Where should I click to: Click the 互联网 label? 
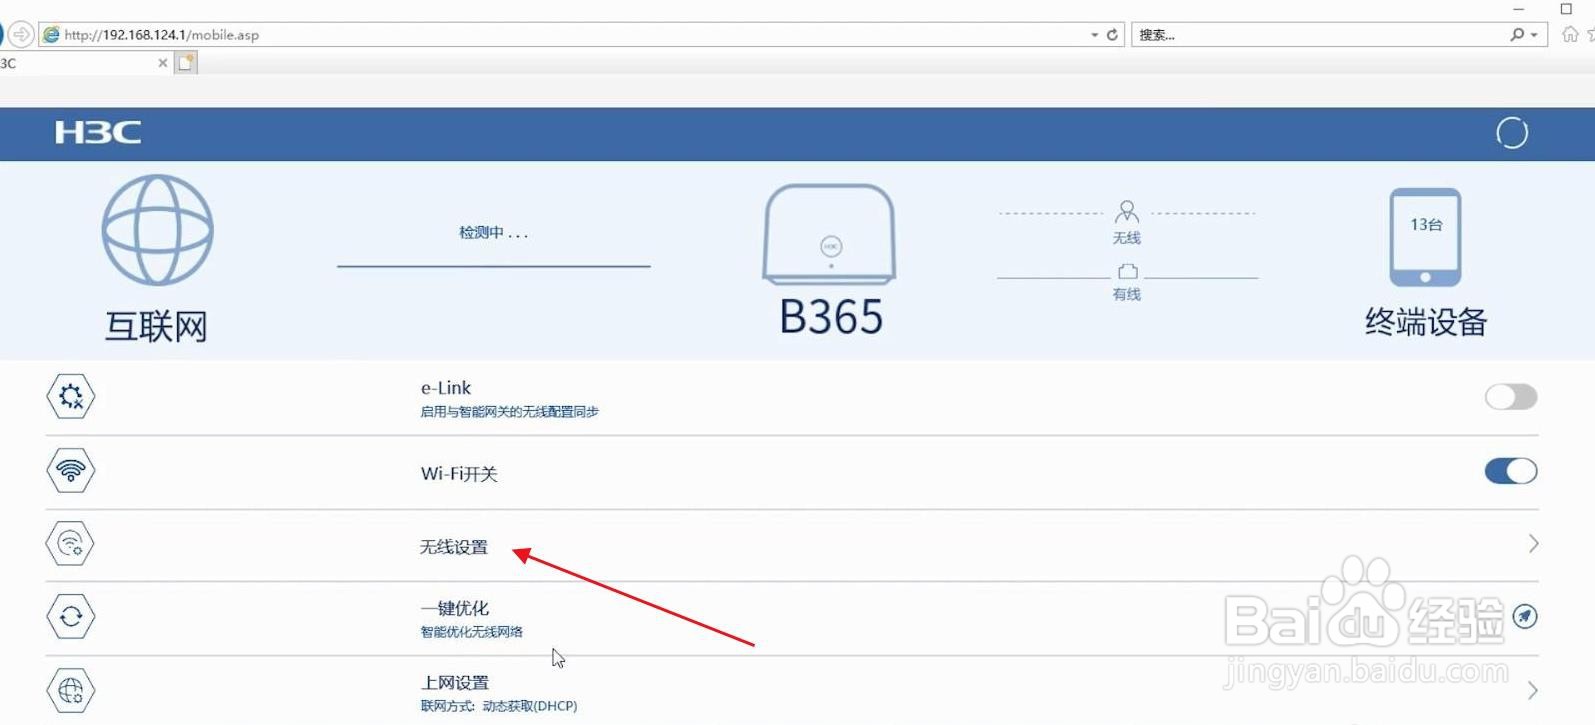coord(156,326)
